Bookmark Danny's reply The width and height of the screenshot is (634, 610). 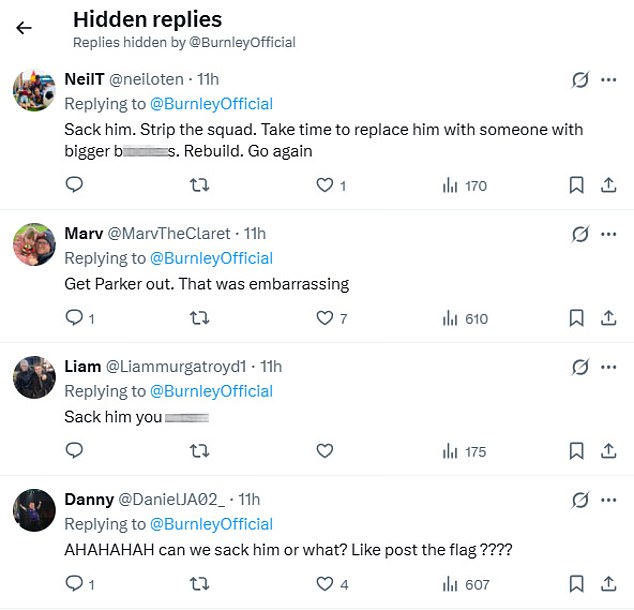click(576, 584)
